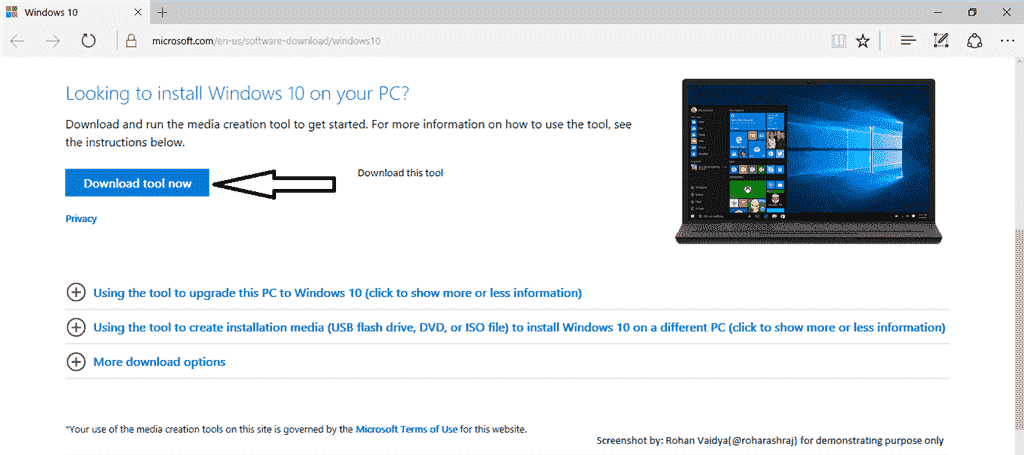The image size is (1024, 455).
Task: Click the Windows 10 laptop image
Action: click(x=808, y=161)
